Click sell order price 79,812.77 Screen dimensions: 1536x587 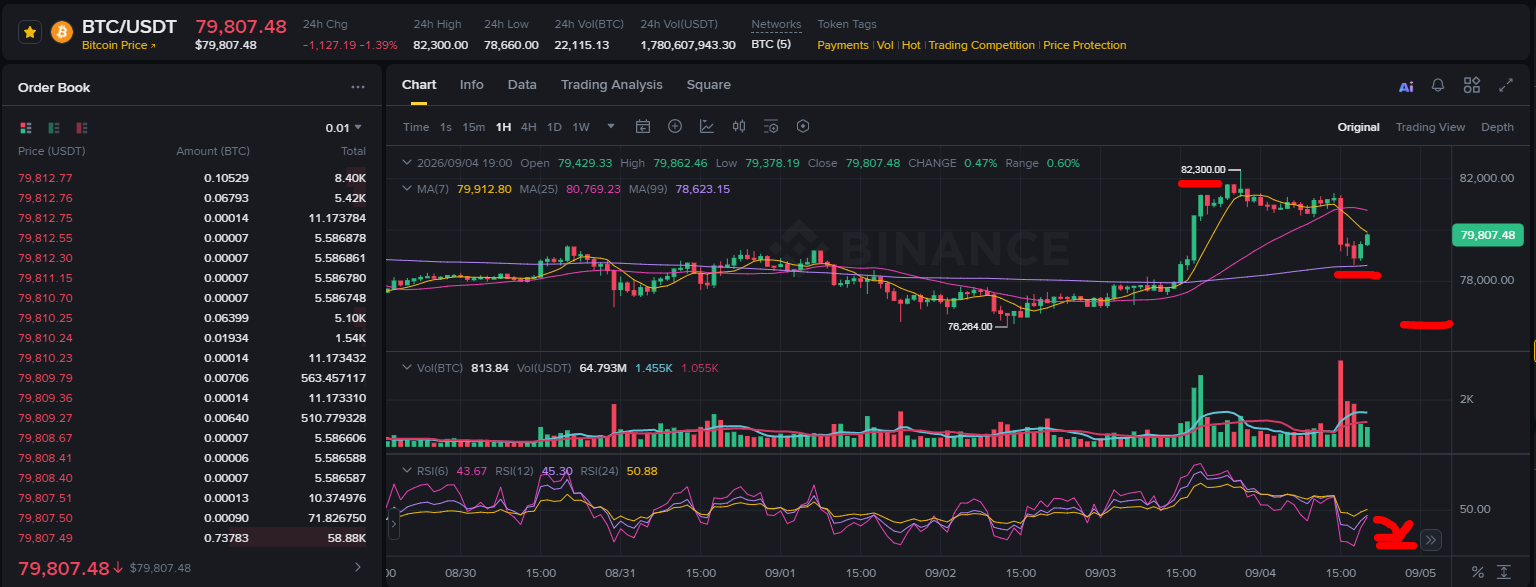click(45, 178)
